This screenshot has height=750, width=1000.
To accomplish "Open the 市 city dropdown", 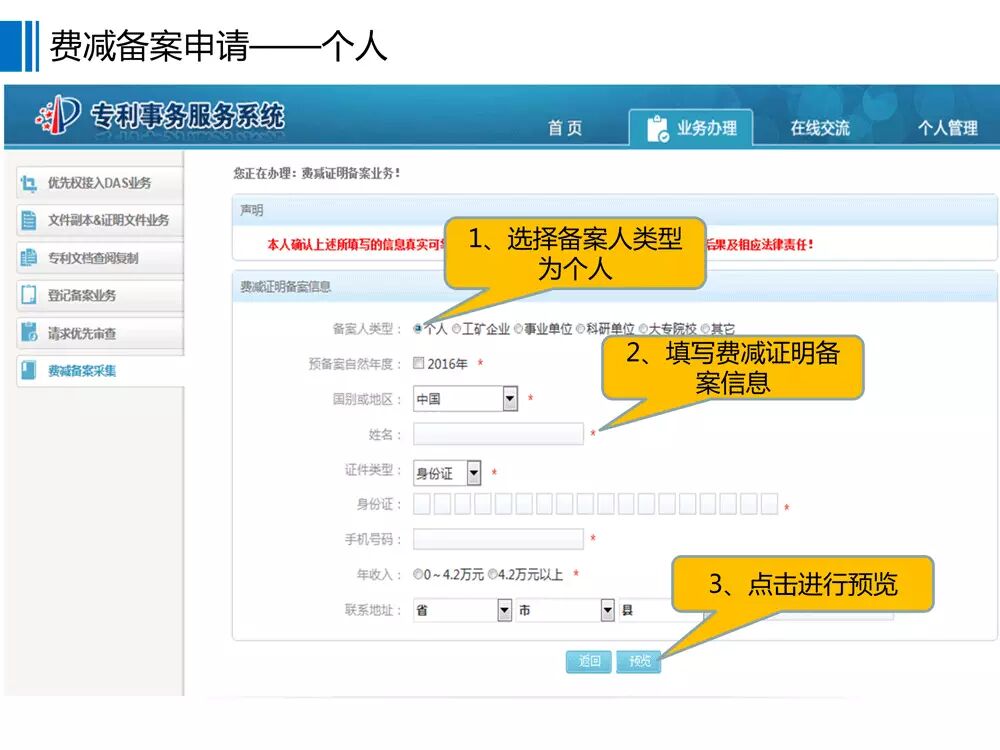I will pyautogui.click(x=565, y=610).
